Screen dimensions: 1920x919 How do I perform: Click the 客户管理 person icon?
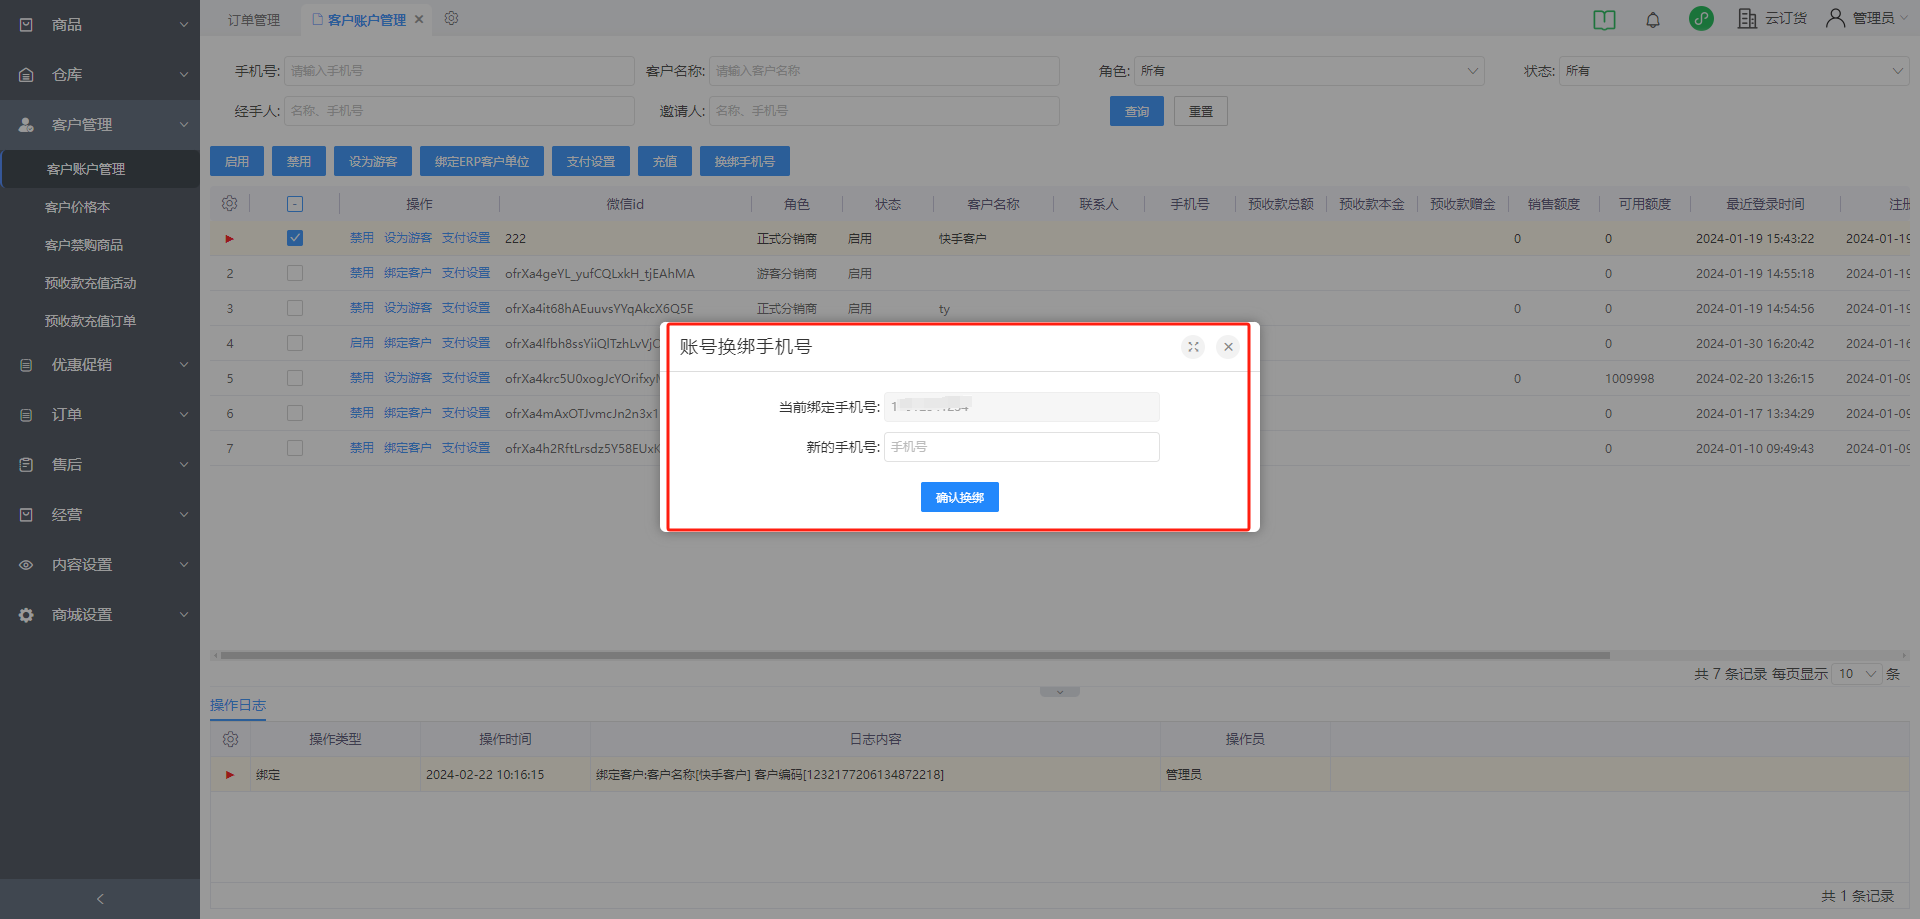point(26,124)
